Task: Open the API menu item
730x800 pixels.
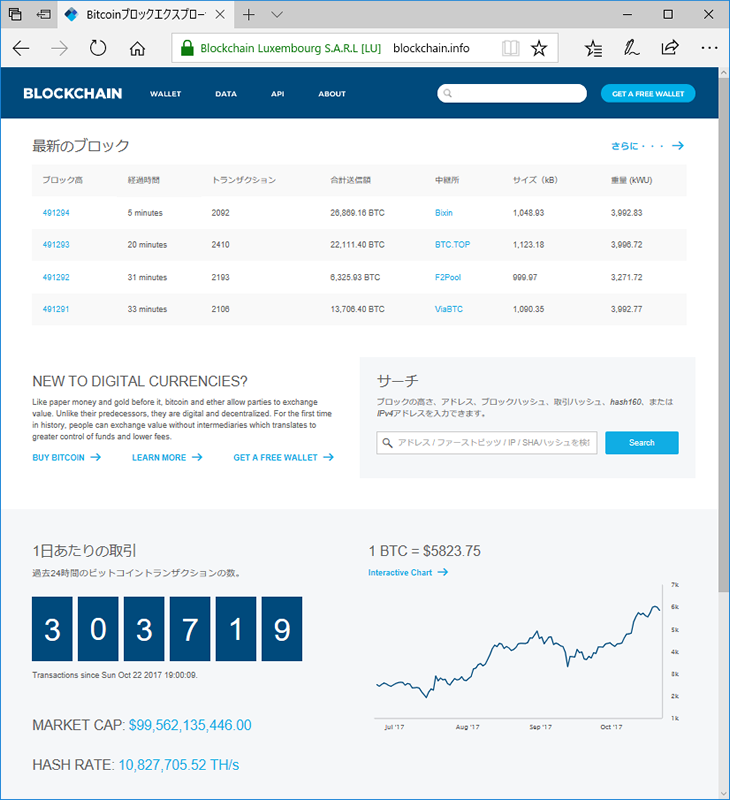Action: click(x=278, y=94)
